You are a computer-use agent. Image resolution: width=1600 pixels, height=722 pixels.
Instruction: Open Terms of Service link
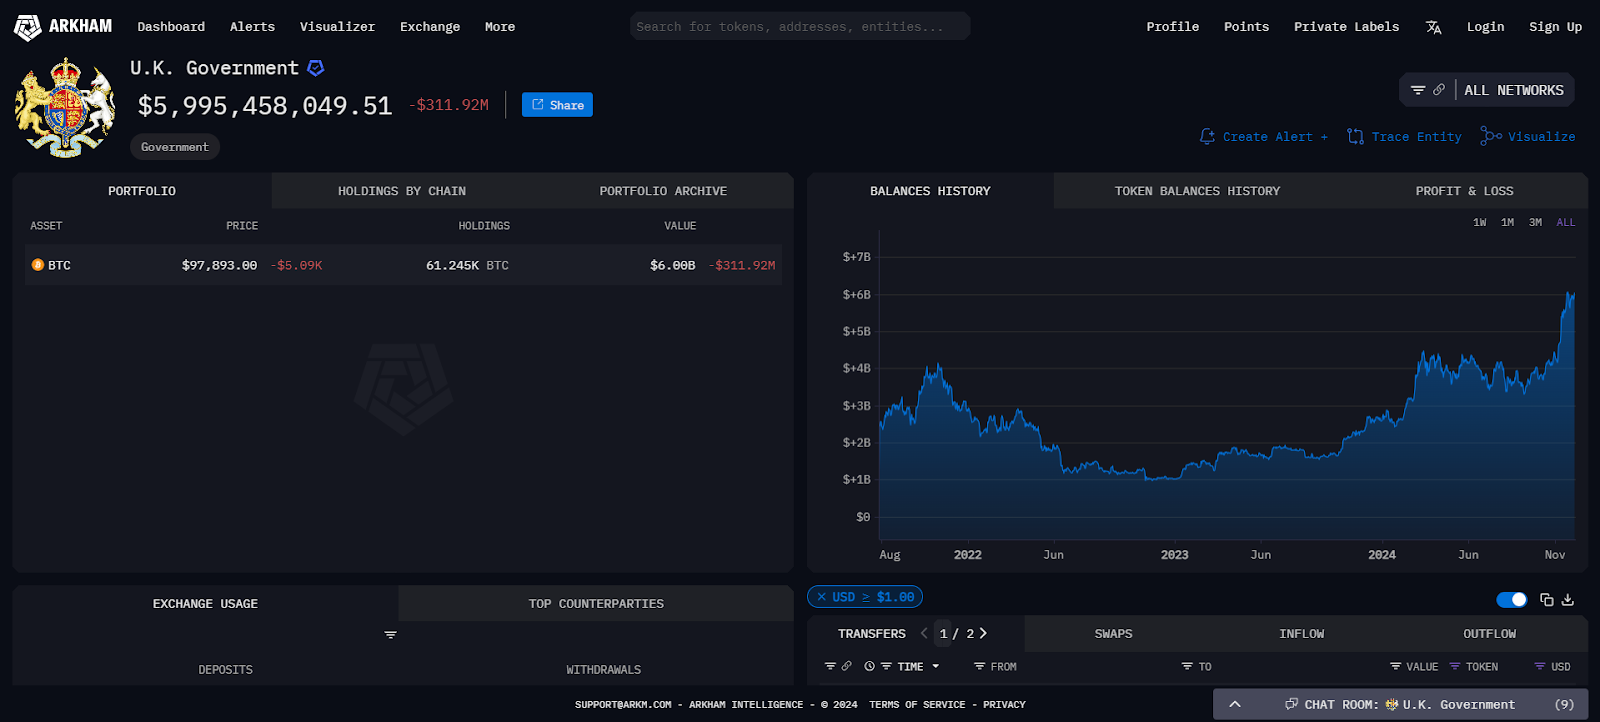coord(917,705)
